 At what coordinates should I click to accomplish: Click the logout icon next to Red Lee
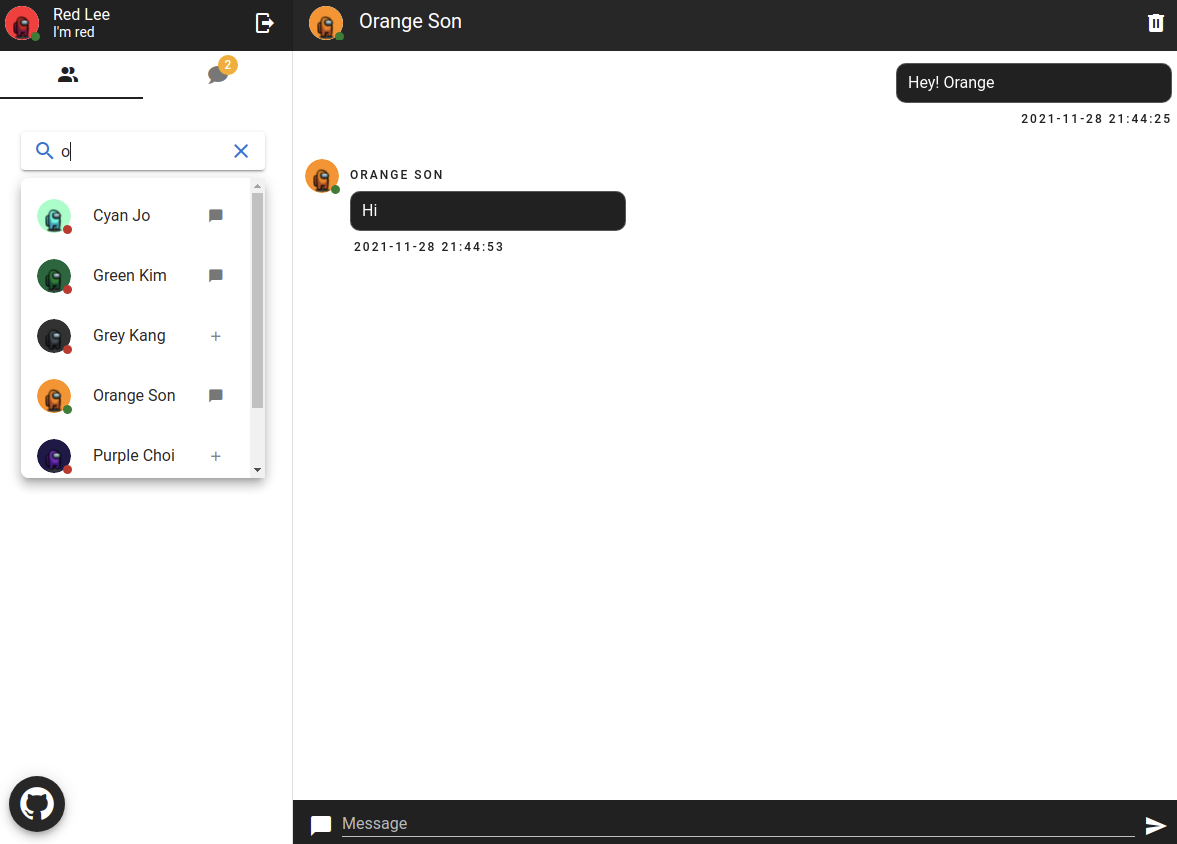coord(264,23)
